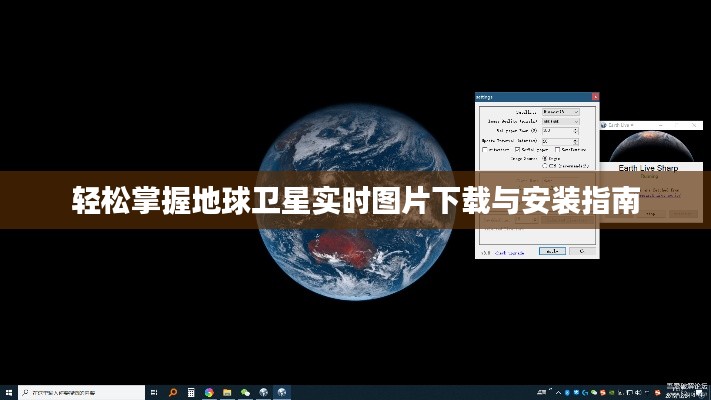Screen dimensions: 711x400
Task: Open the Windows Start menu
Action: click(x=8, y=392)
